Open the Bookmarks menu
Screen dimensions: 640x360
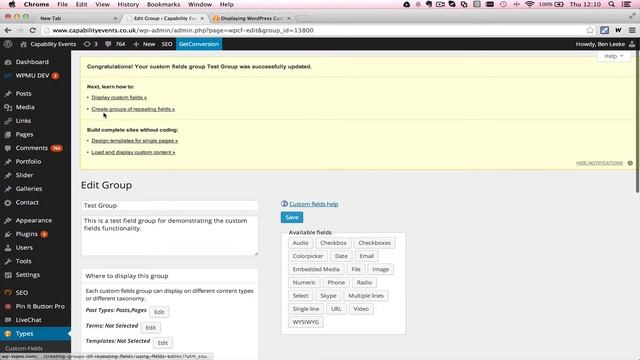point(163,4)
